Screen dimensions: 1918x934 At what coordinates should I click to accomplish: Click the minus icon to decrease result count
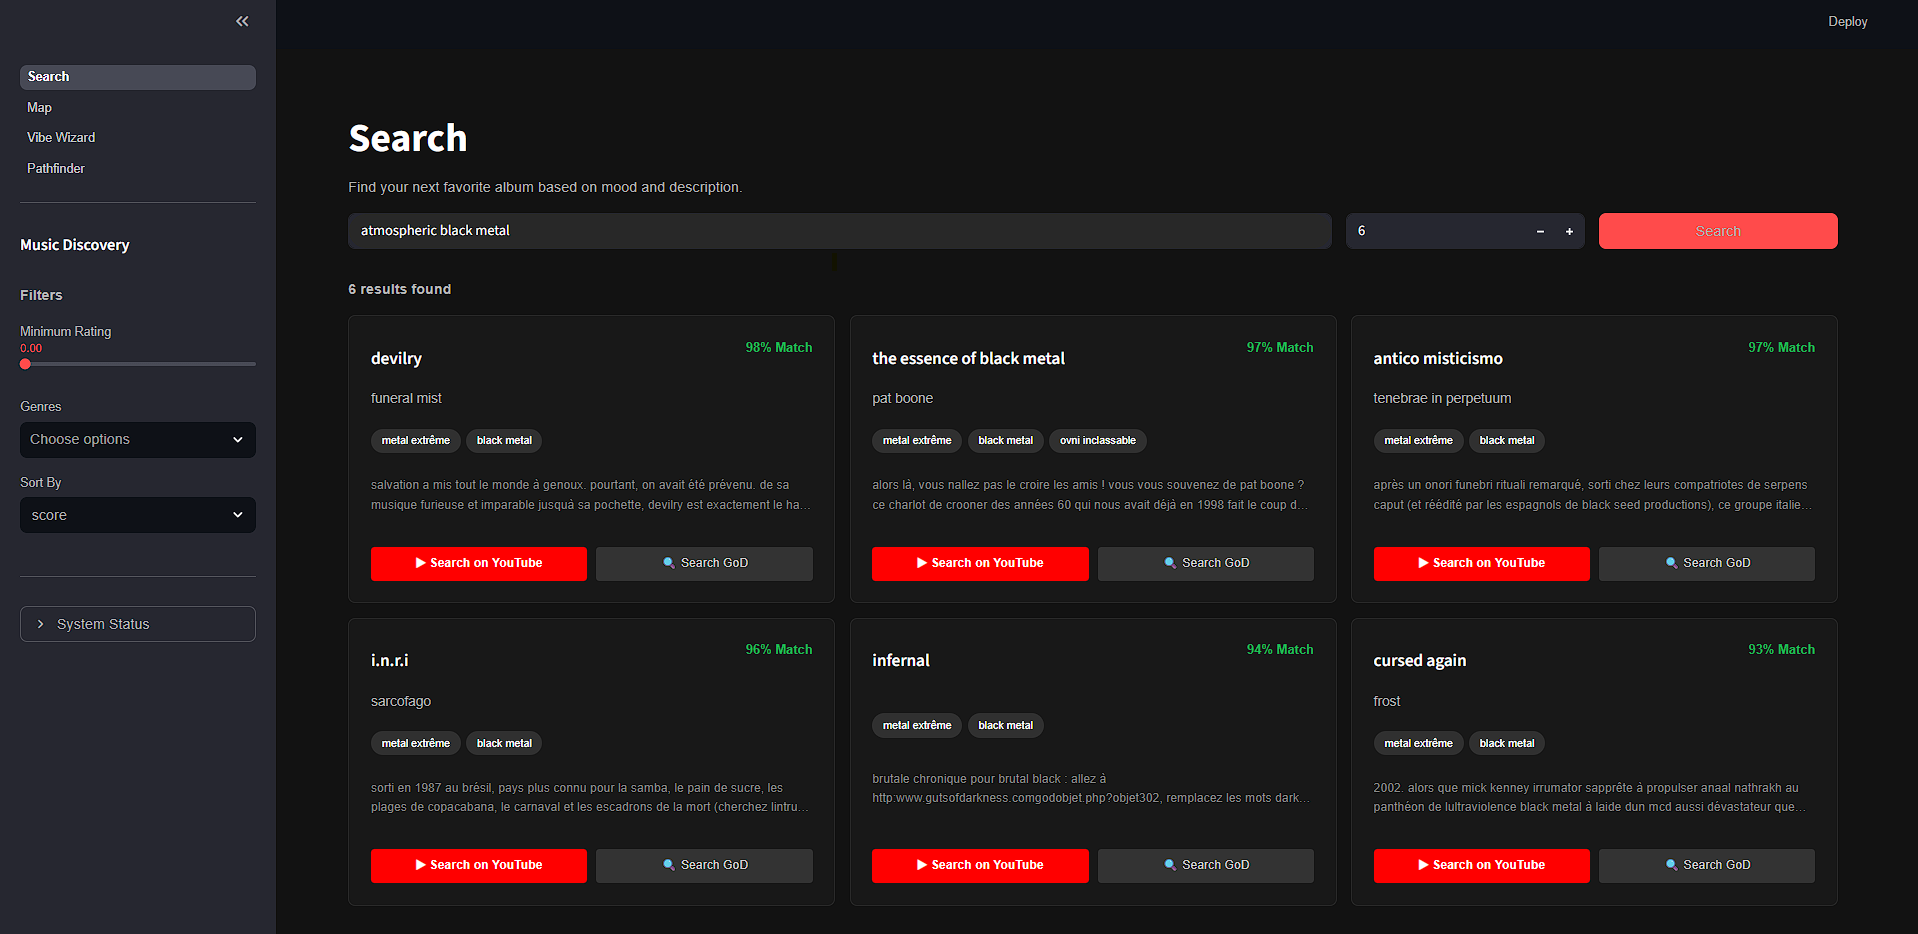point(1540,231)
